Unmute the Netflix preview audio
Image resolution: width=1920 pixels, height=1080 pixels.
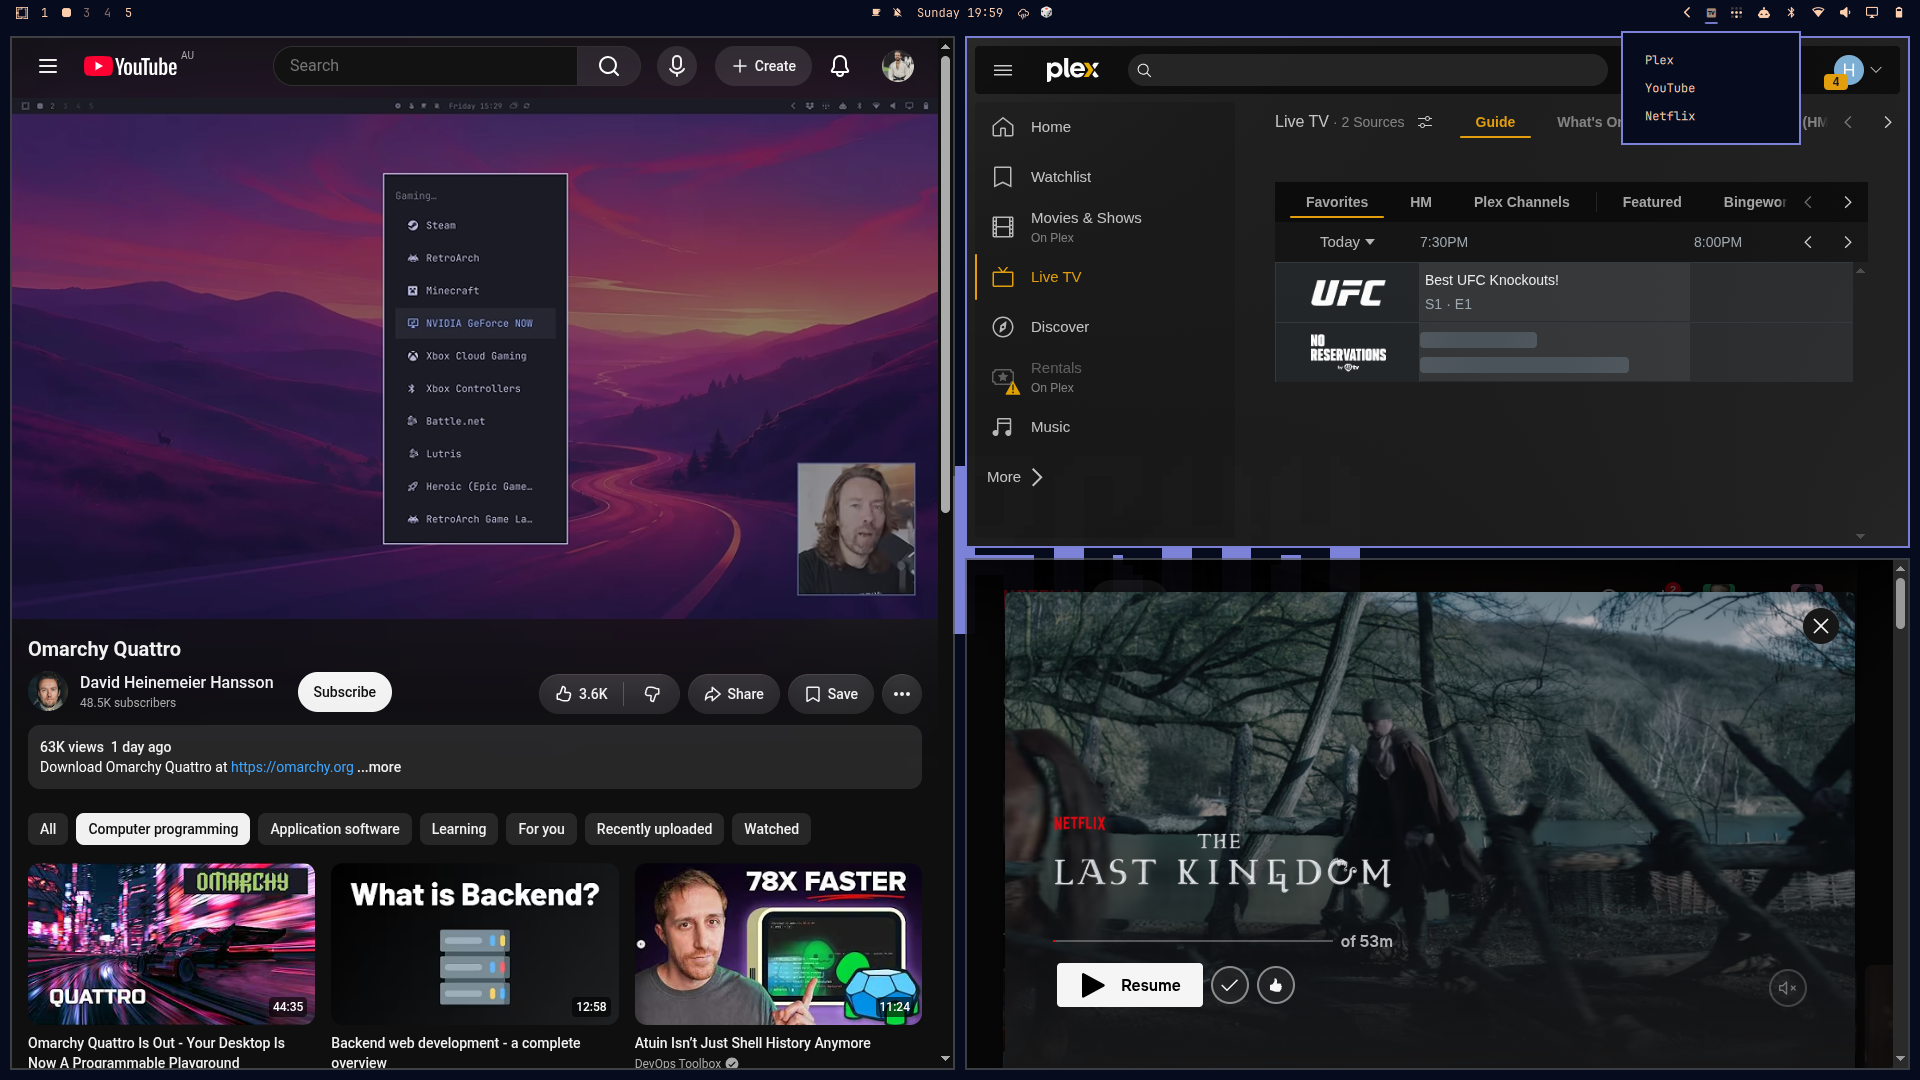pyautogui.click(x=1787, y=988)
